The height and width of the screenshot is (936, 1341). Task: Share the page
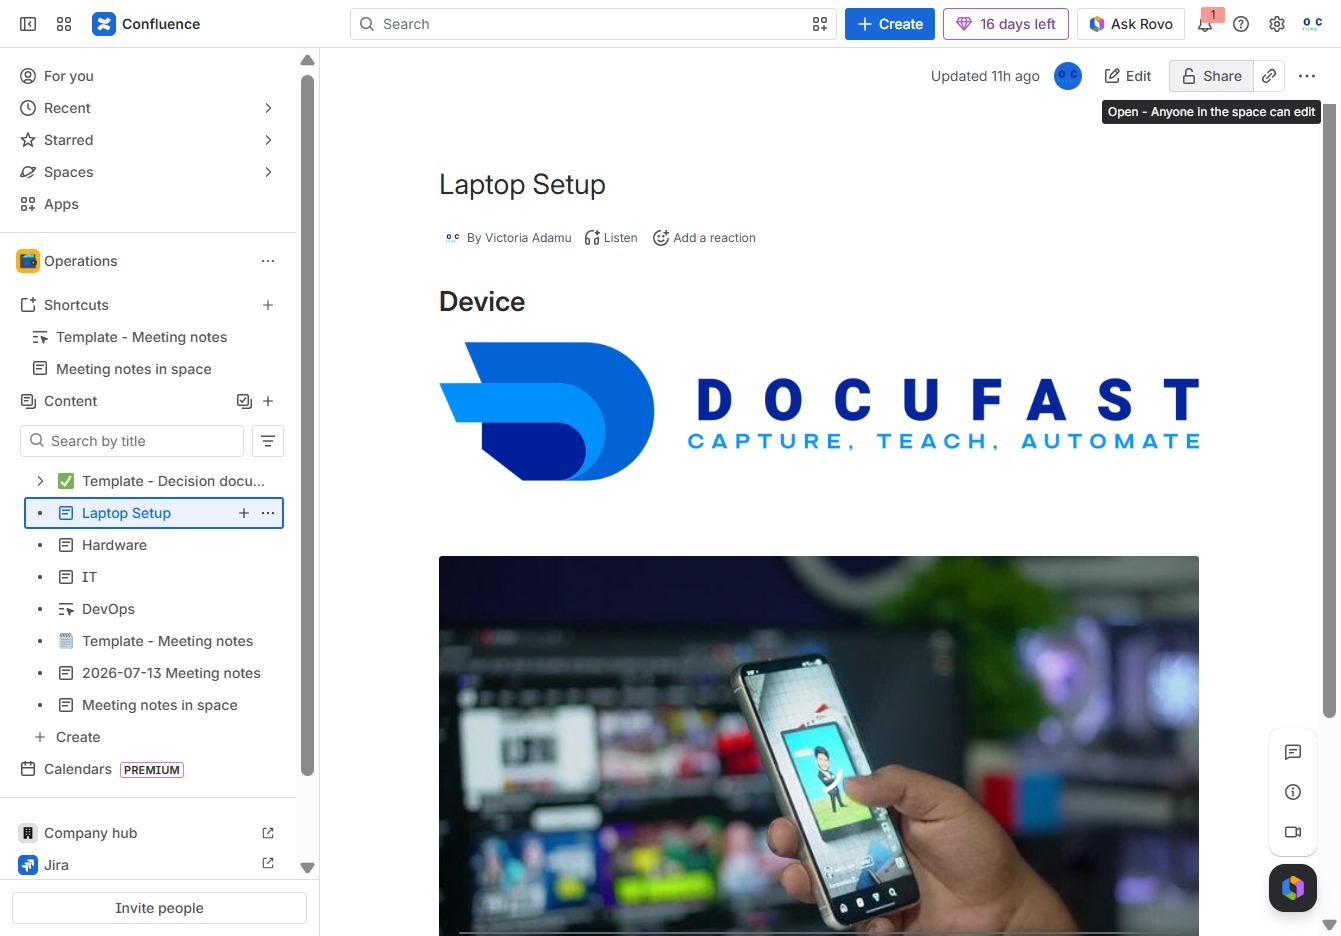coord(1211,76)
